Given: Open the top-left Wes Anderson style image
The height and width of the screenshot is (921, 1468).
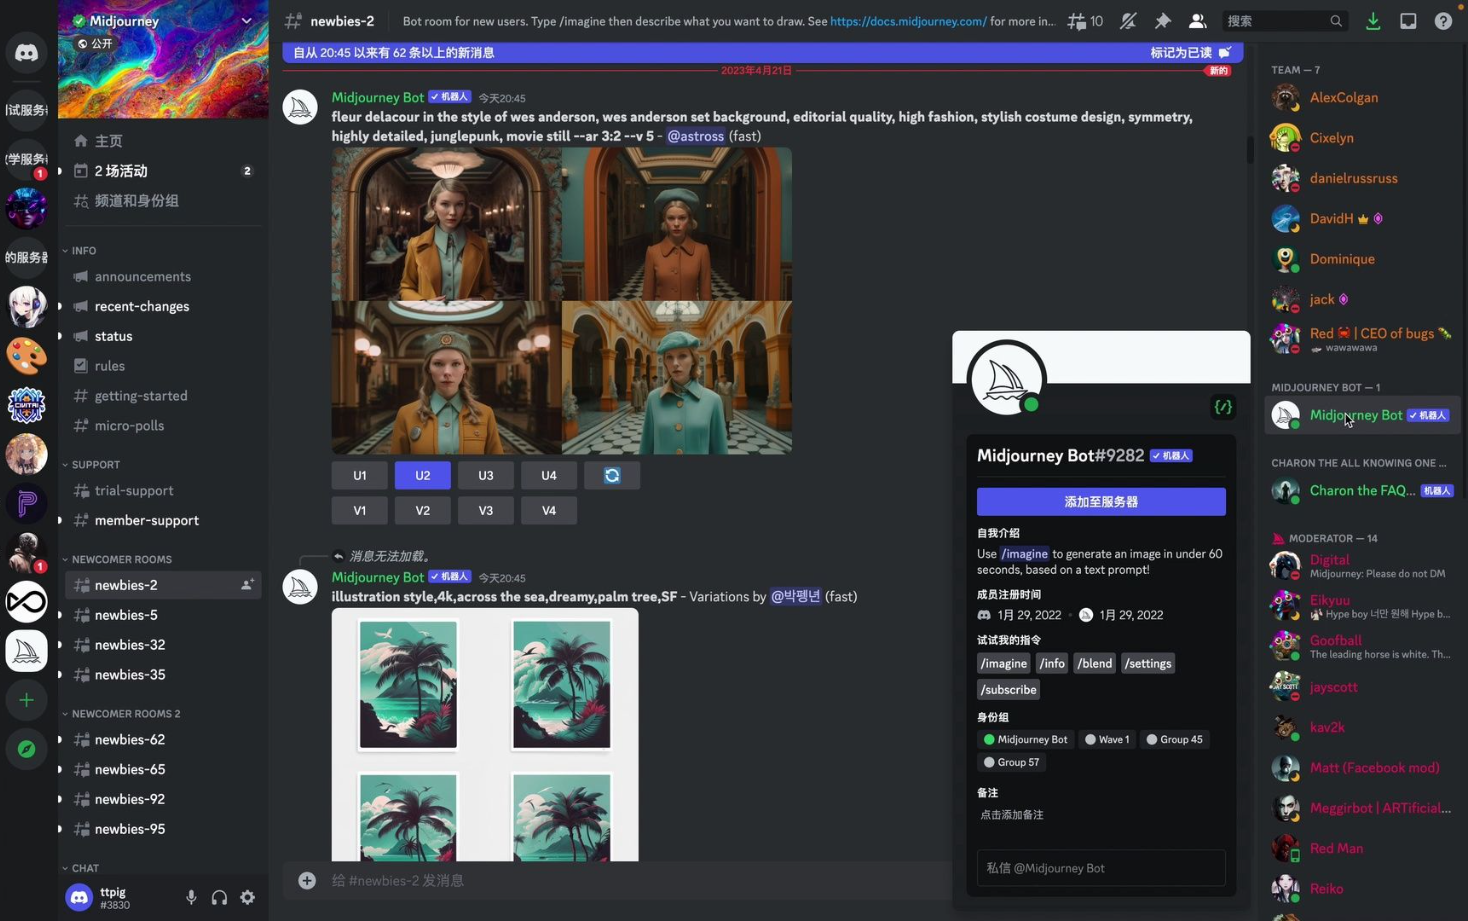Looking at the screenshot, I should coord(447,224).
